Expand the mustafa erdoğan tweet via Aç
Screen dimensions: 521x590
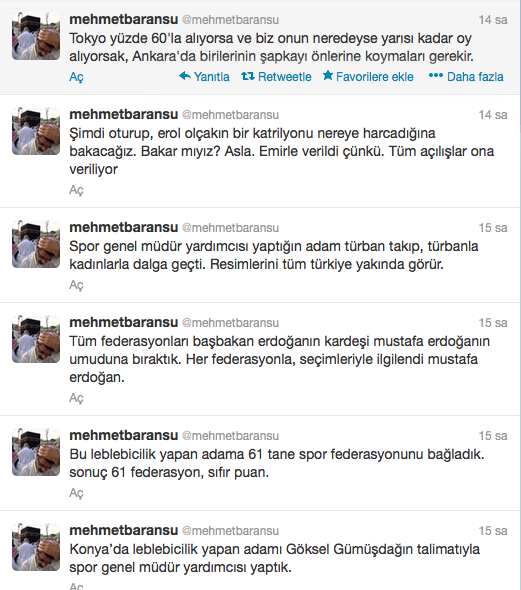(x=76, y=398)
